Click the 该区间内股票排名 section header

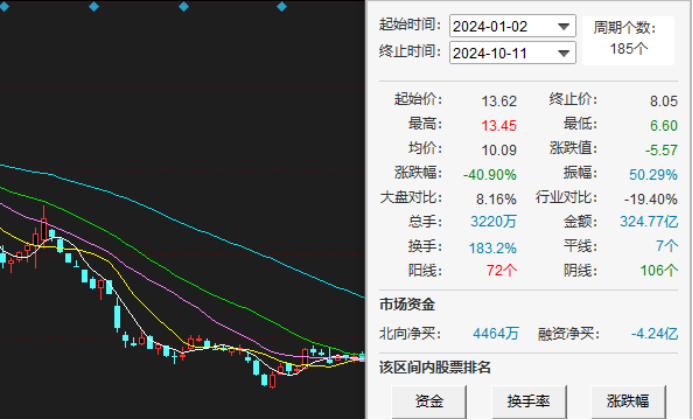point(435,367)
